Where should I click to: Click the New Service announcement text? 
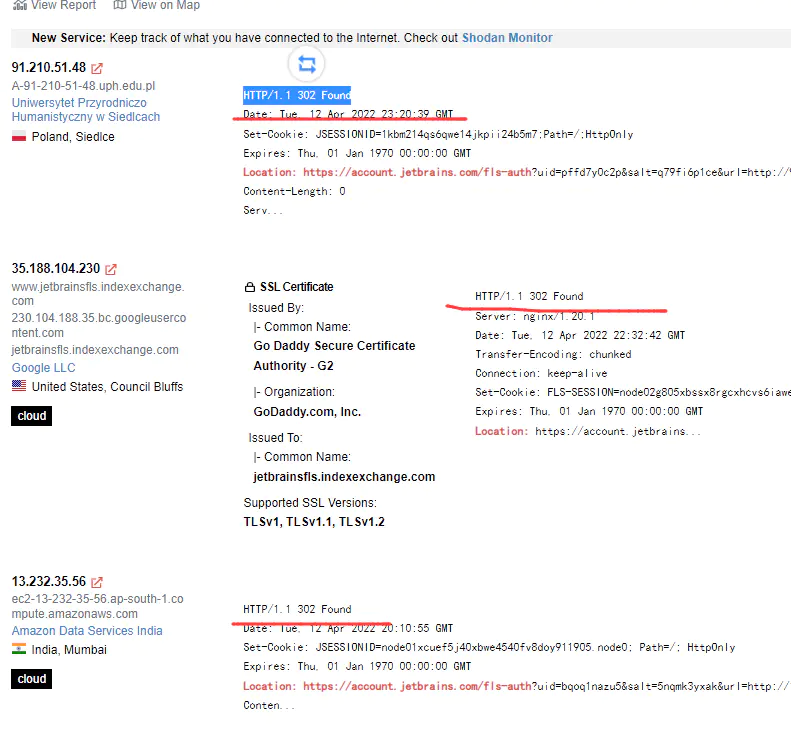(x=292, y=38)
